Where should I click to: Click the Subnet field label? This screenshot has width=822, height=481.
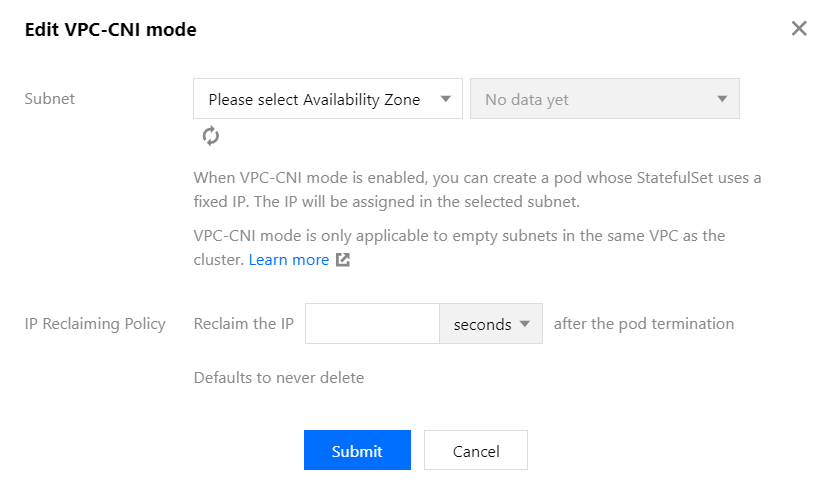pyautogui.click(x=50, y=99)
